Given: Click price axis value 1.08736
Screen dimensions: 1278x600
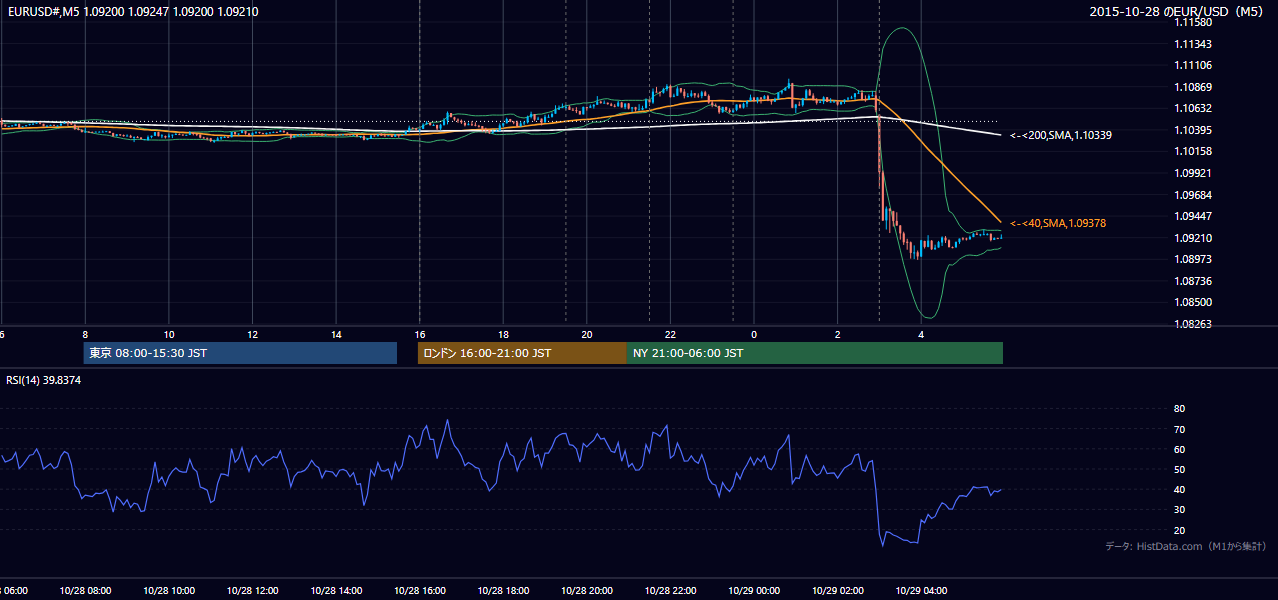Looking at the screenshot, I should click(x=1192, y=281).
